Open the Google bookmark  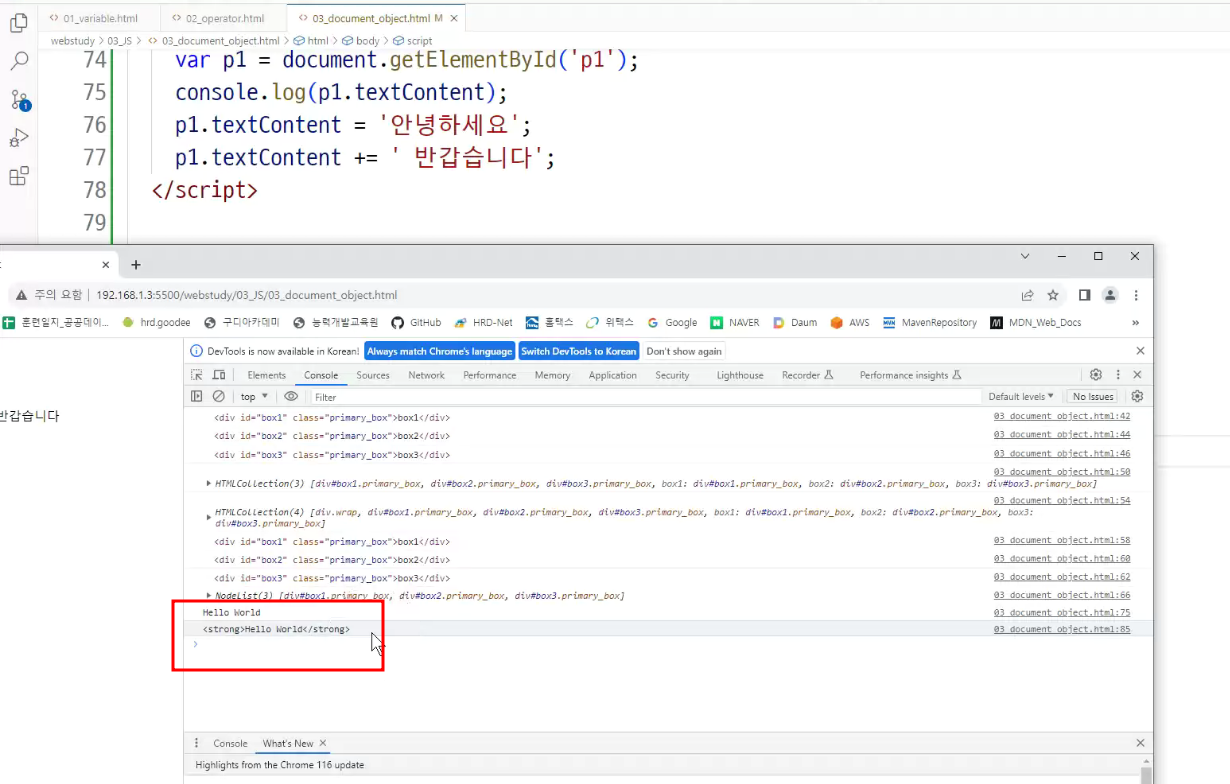(672, 323)
